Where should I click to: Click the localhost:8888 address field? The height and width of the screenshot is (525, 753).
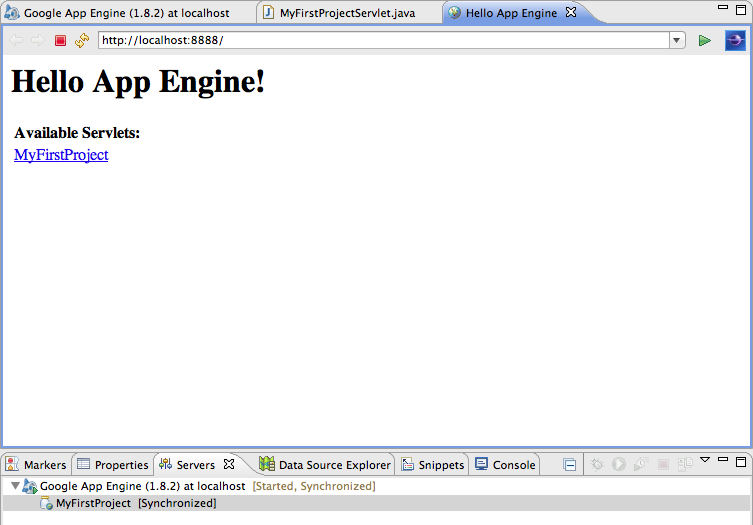380,40
